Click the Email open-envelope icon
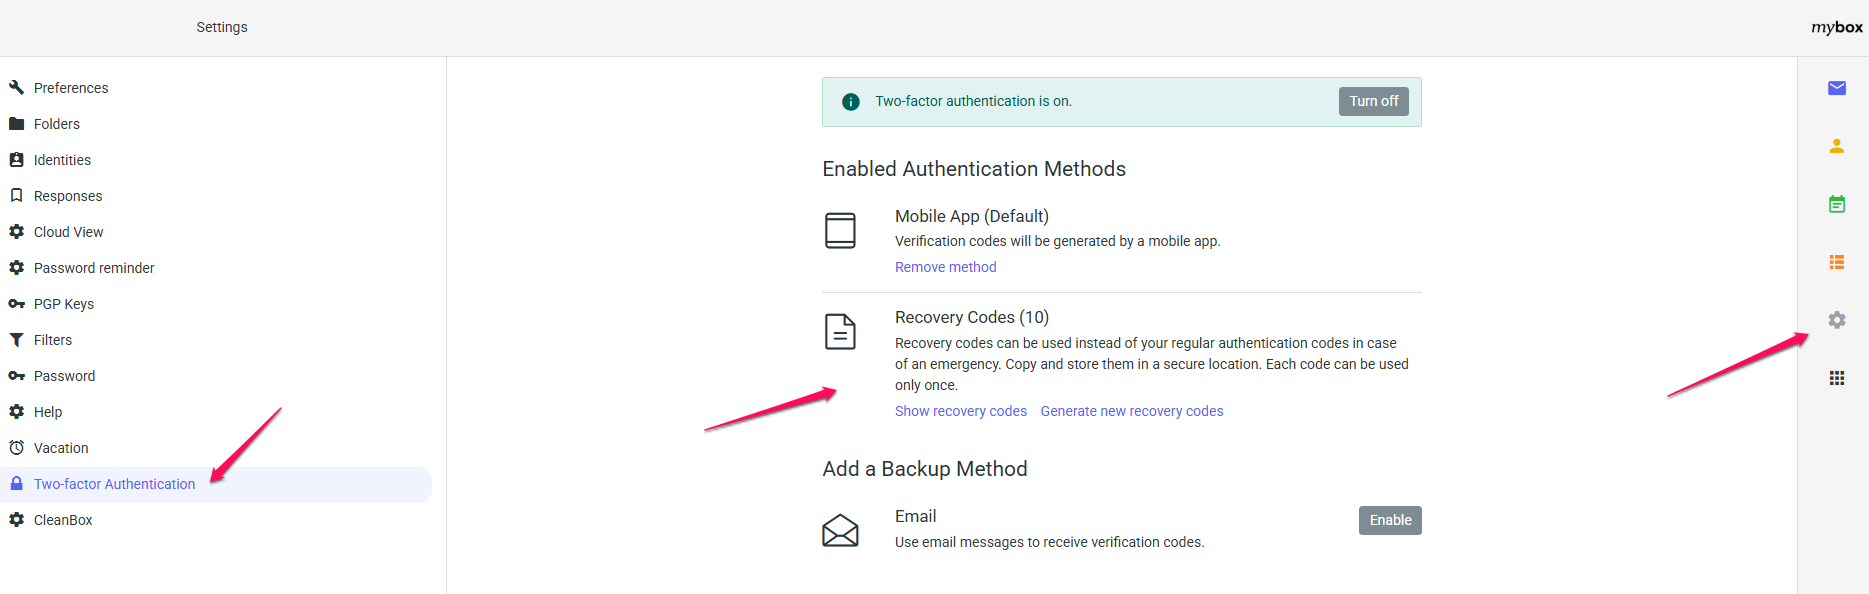This screenshot has height=594, width=1869. pos(840,530)
